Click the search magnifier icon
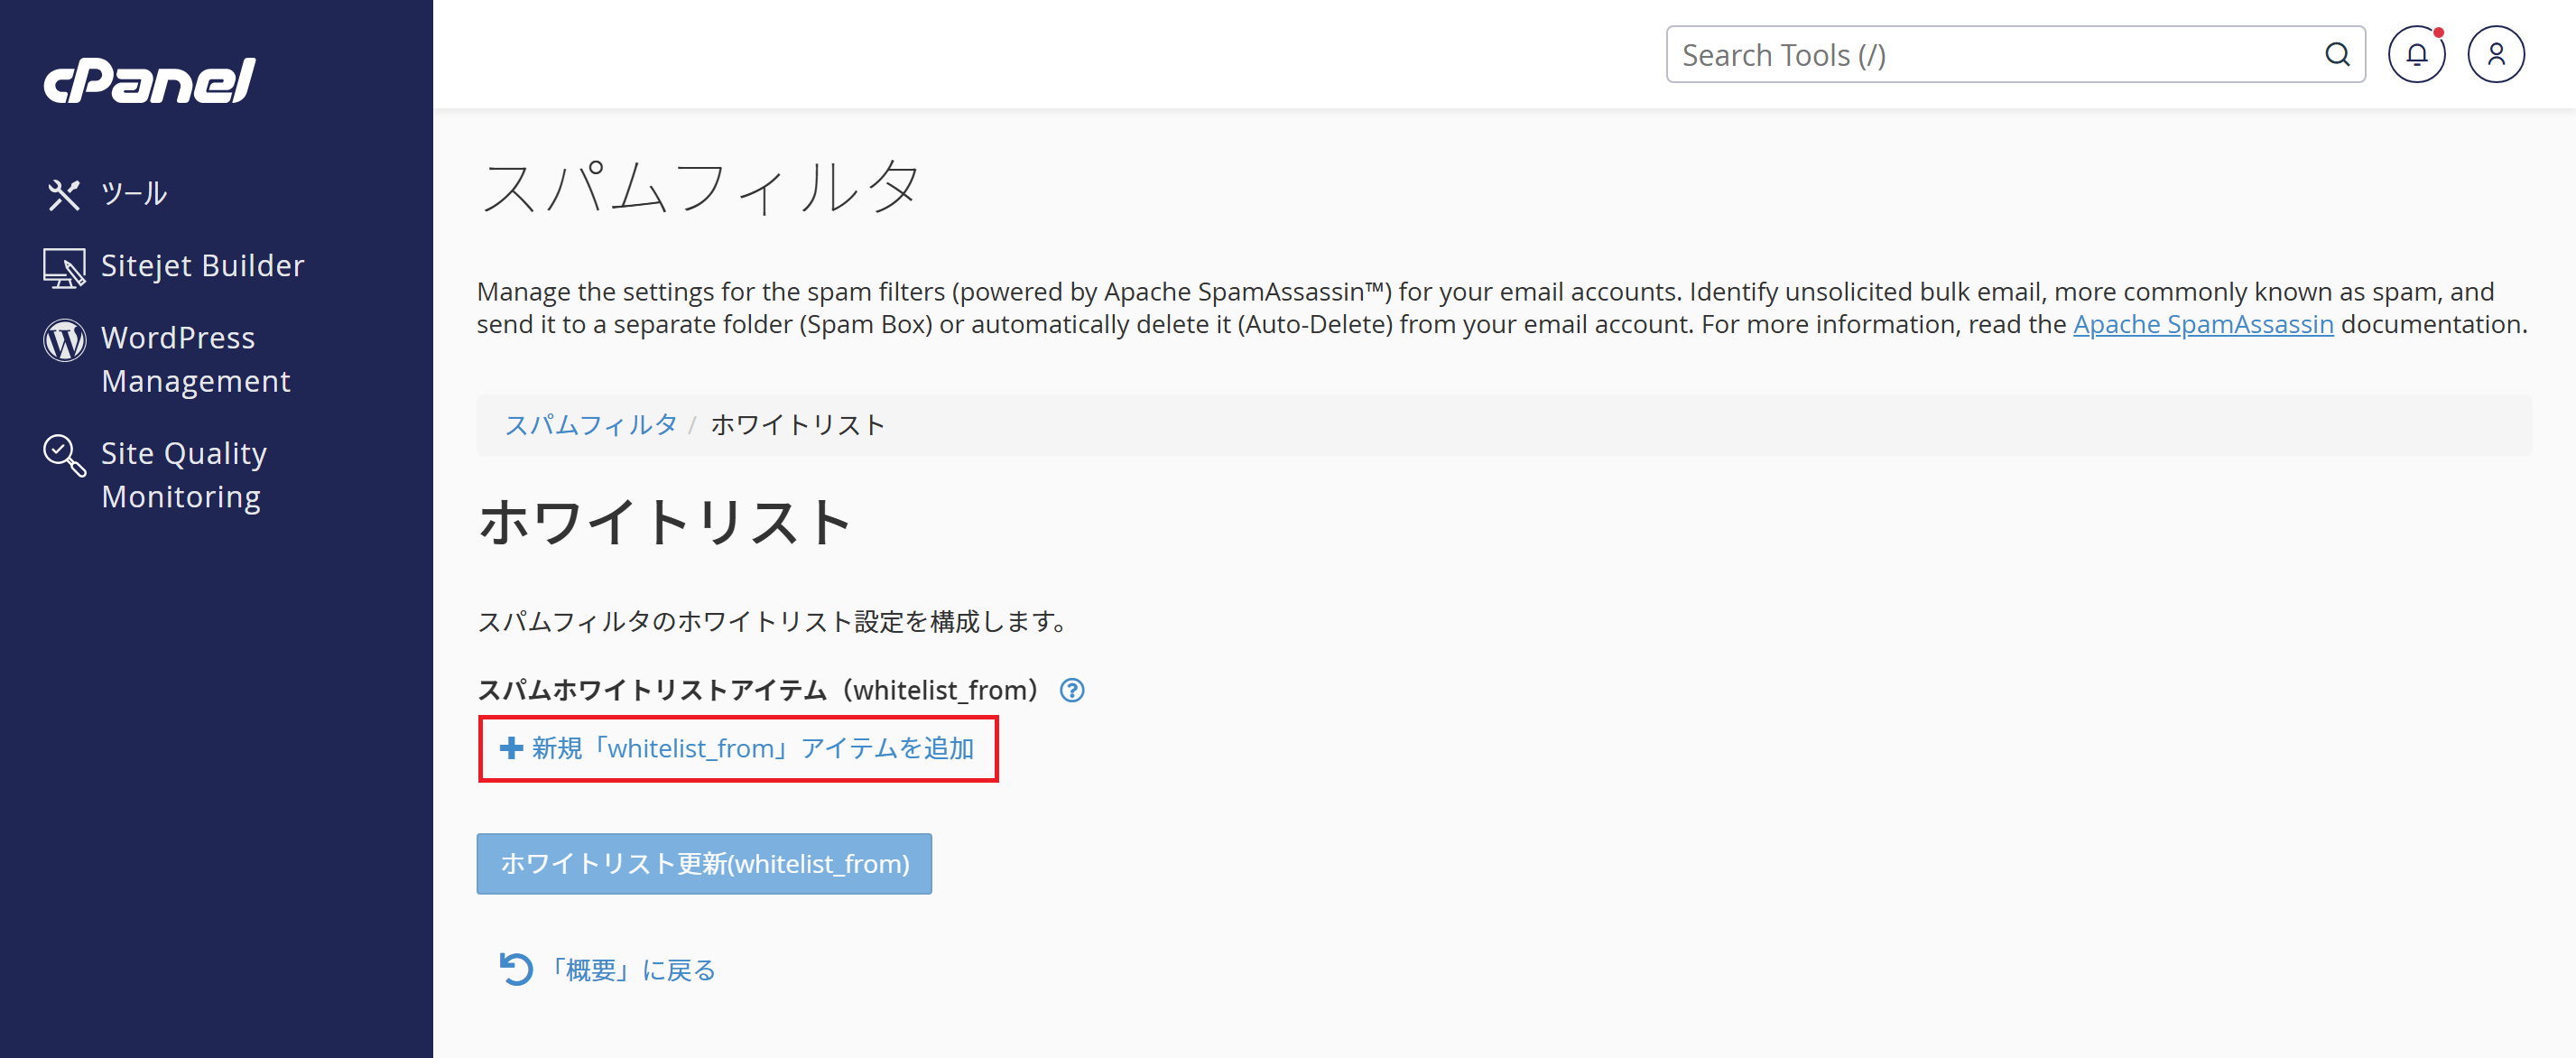 coord(2336,55)
